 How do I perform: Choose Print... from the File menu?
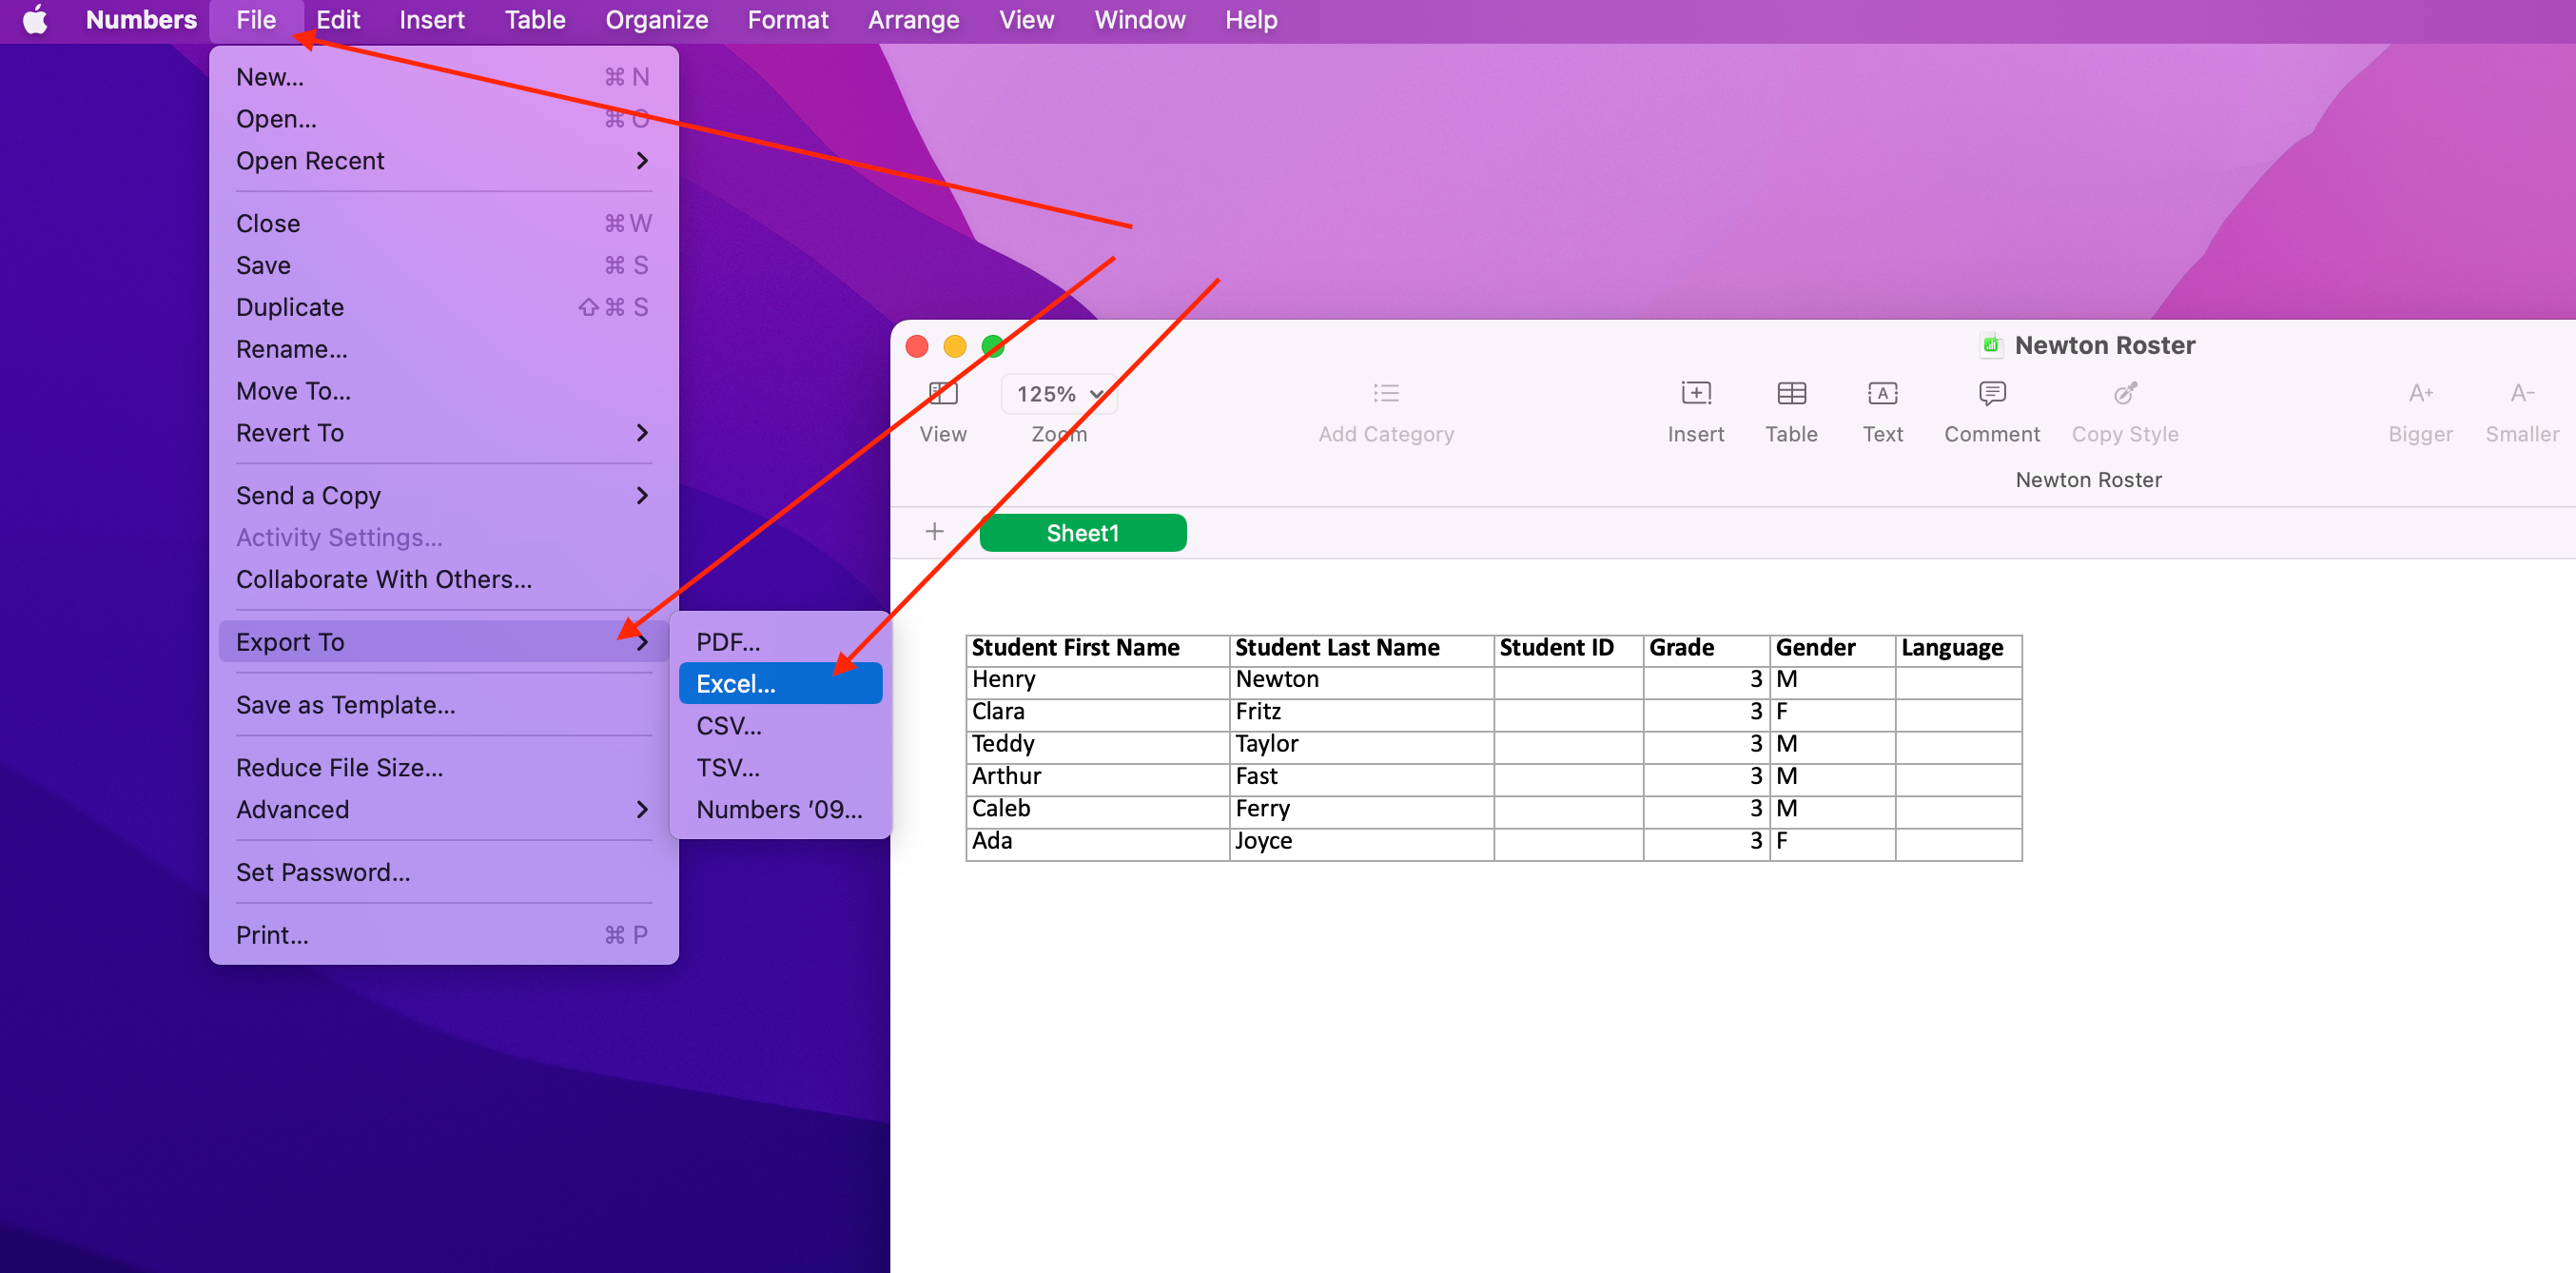pos(443,936)
